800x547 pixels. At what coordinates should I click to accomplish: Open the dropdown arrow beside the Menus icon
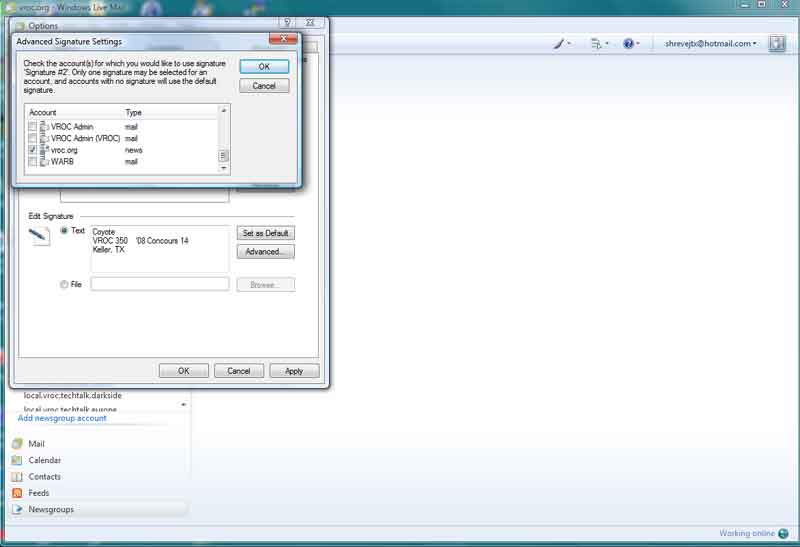607,44
